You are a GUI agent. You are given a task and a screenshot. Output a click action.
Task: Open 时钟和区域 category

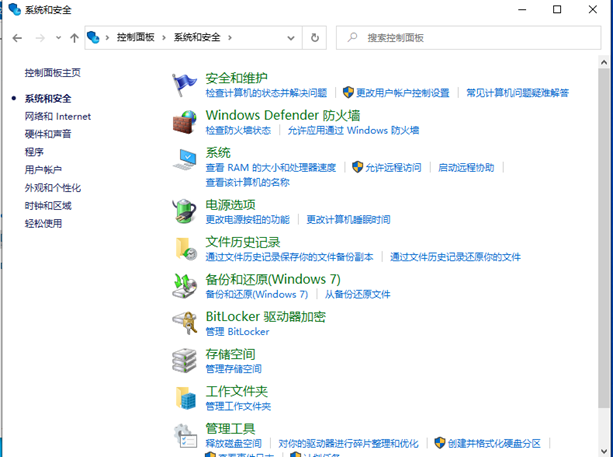pyautogui.click(x=48, y=206)
